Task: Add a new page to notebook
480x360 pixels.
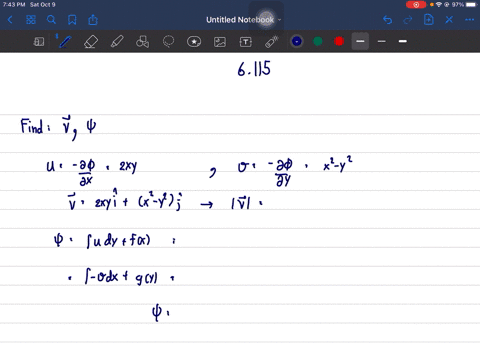Action: point(429,20)
